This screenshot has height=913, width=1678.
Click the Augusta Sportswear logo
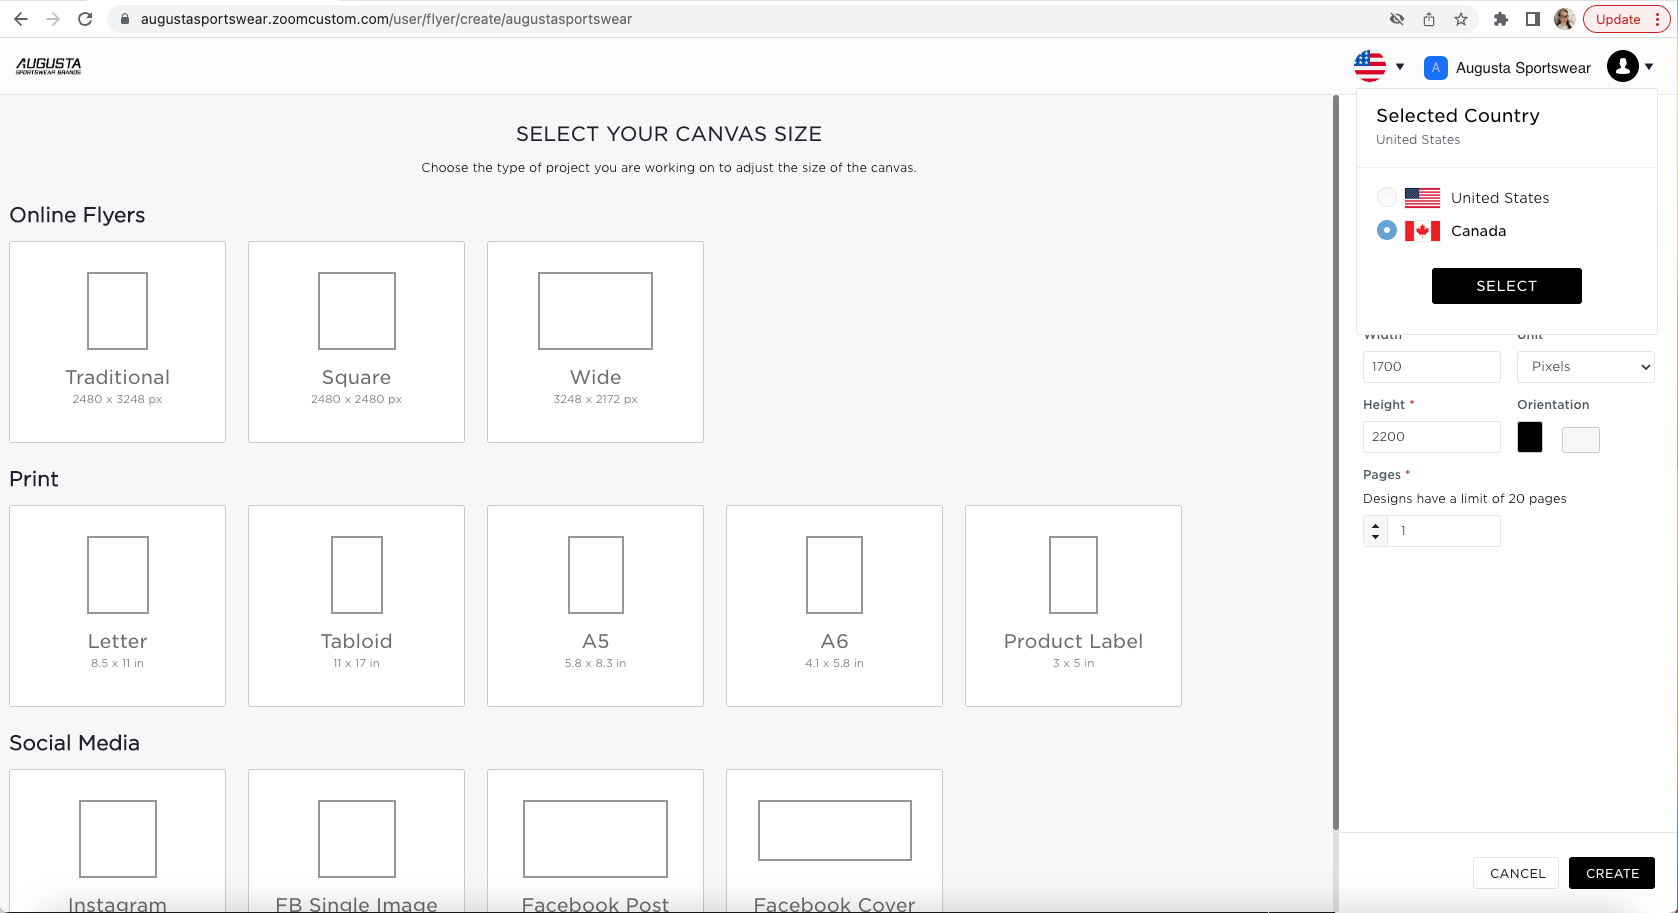tap(48, 66)
